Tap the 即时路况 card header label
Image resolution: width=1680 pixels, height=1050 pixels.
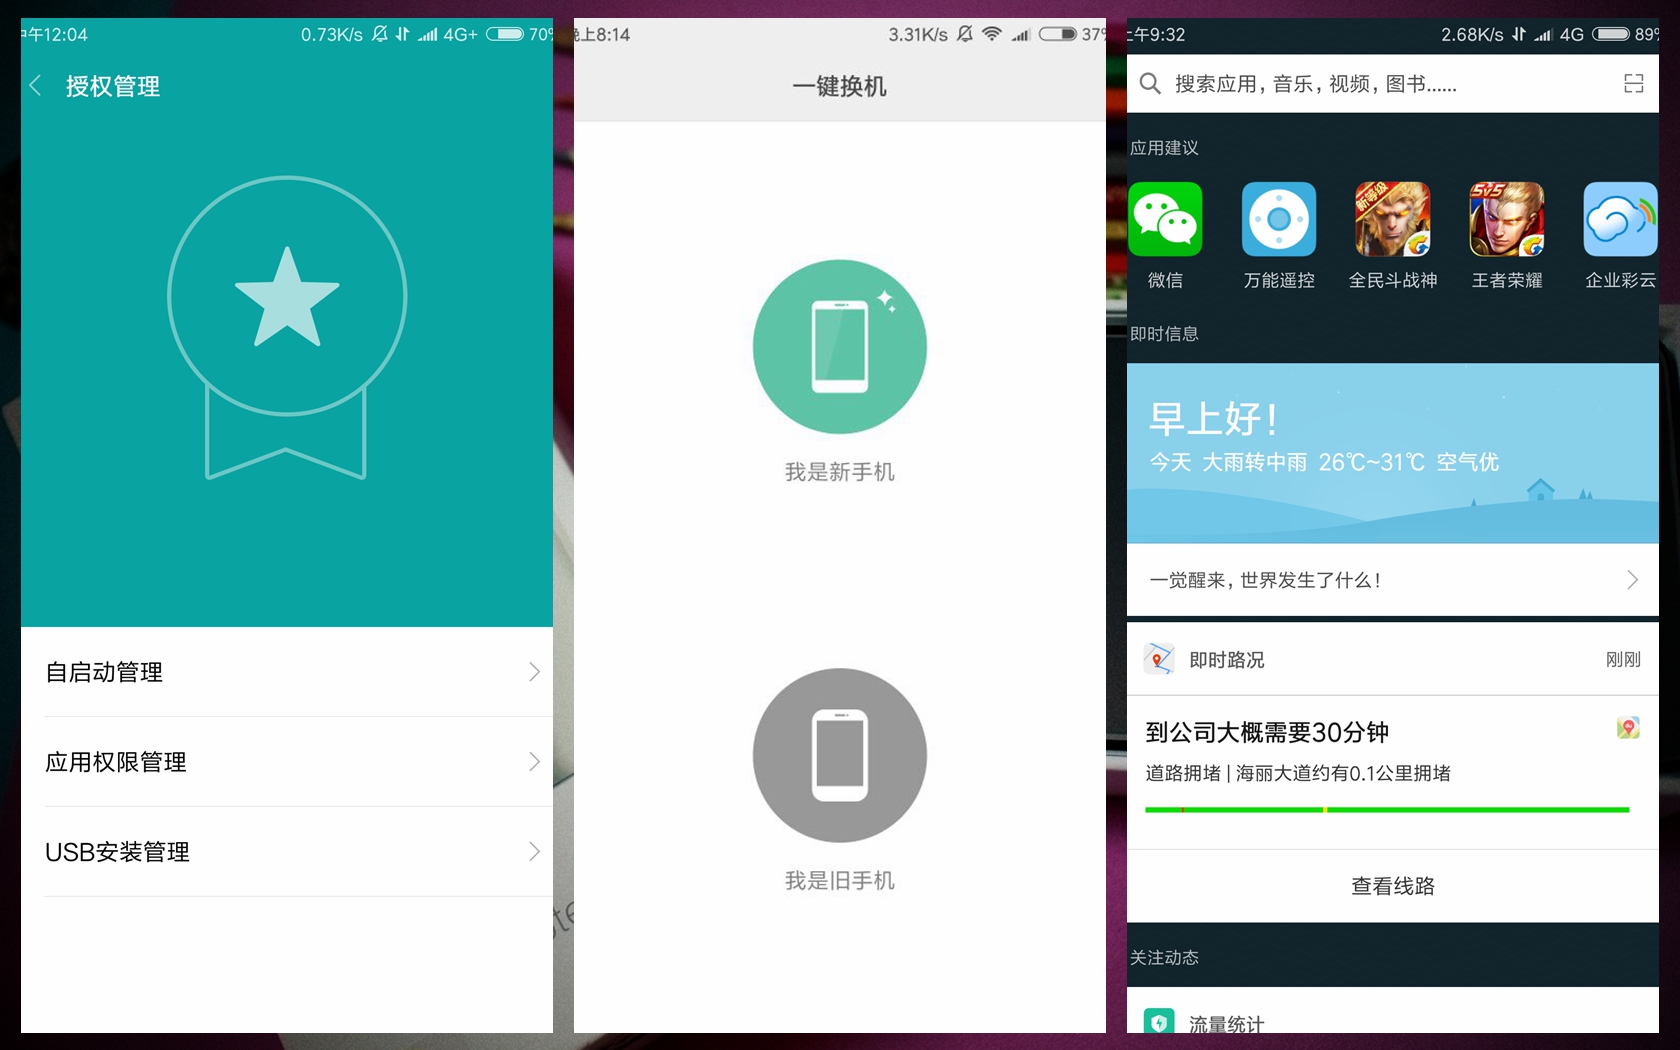pos(1227,660)
